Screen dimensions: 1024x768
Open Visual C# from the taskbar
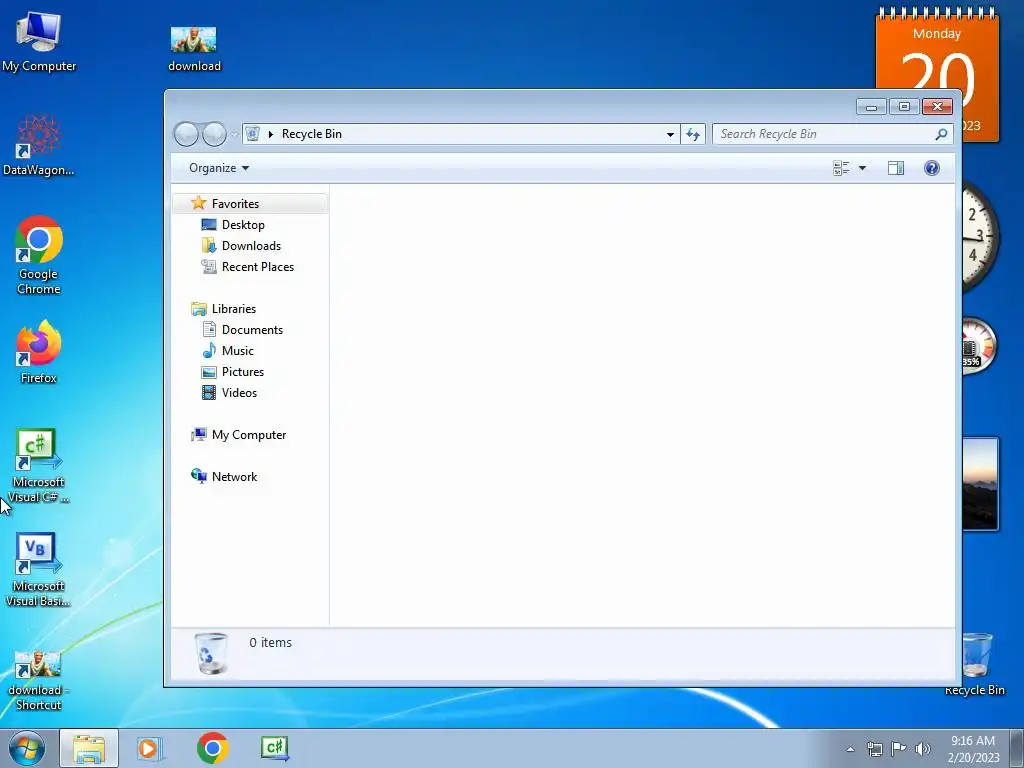(275, 748)
